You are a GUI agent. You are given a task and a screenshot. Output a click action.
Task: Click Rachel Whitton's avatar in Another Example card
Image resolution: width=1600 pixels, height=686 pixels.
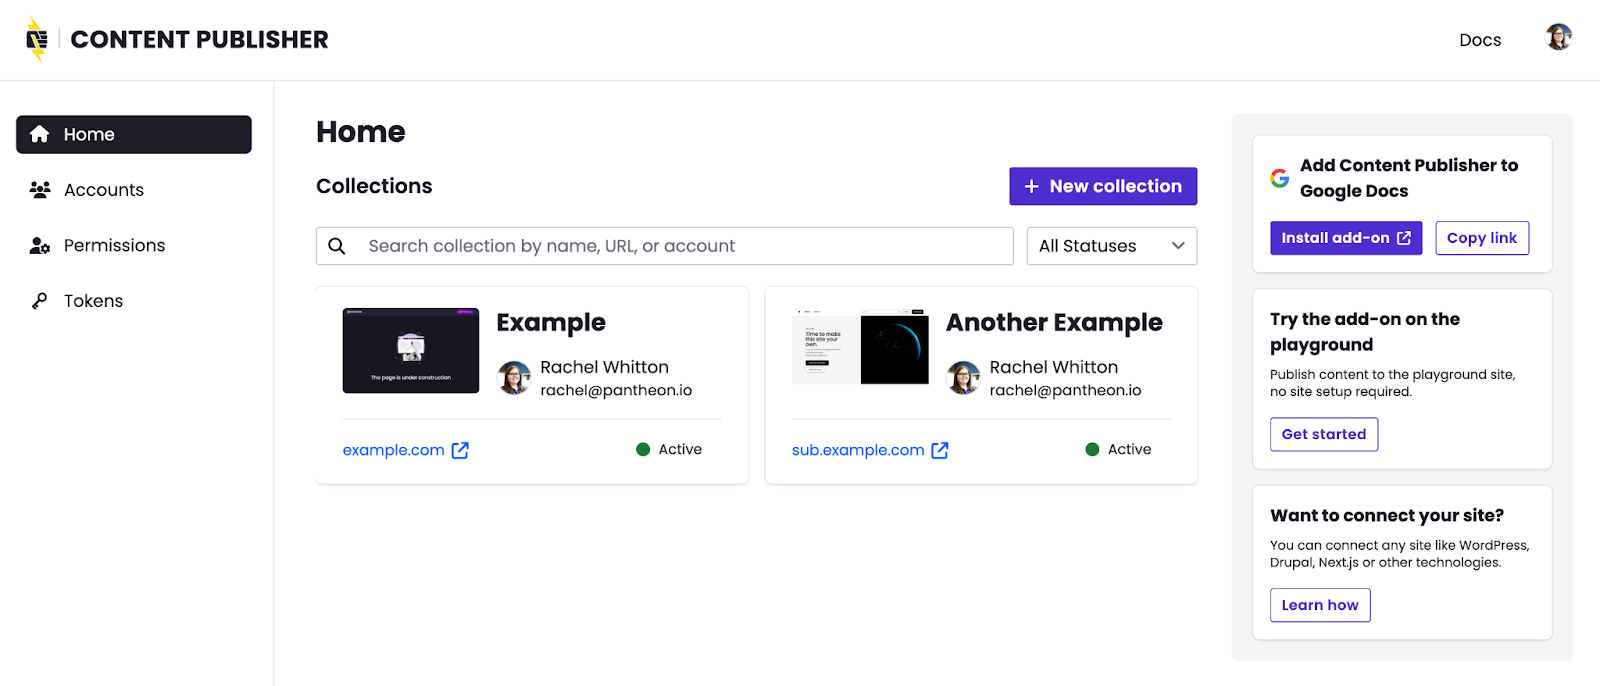point(964,378)
